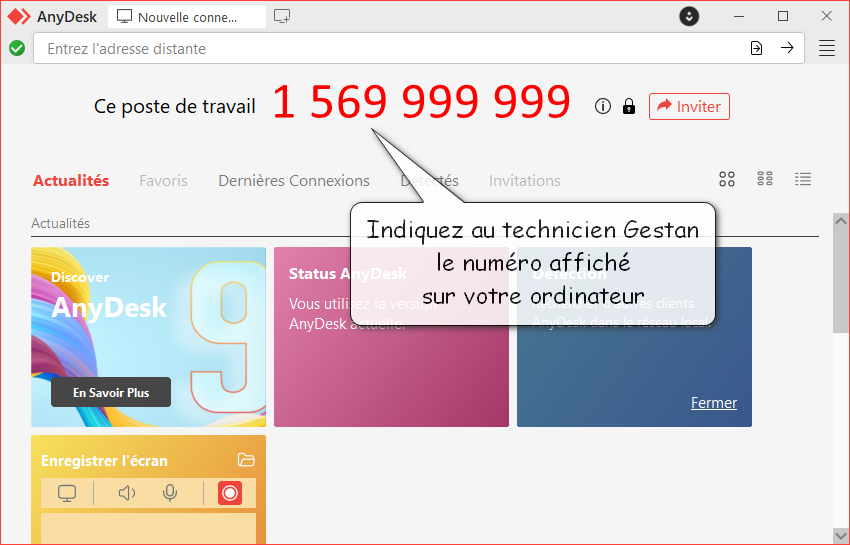Image resolution: width=850 pixels, height=545 pixels.
Task: Click the workstation ID 1 569 999 999
Action: (x=421, y=101)
